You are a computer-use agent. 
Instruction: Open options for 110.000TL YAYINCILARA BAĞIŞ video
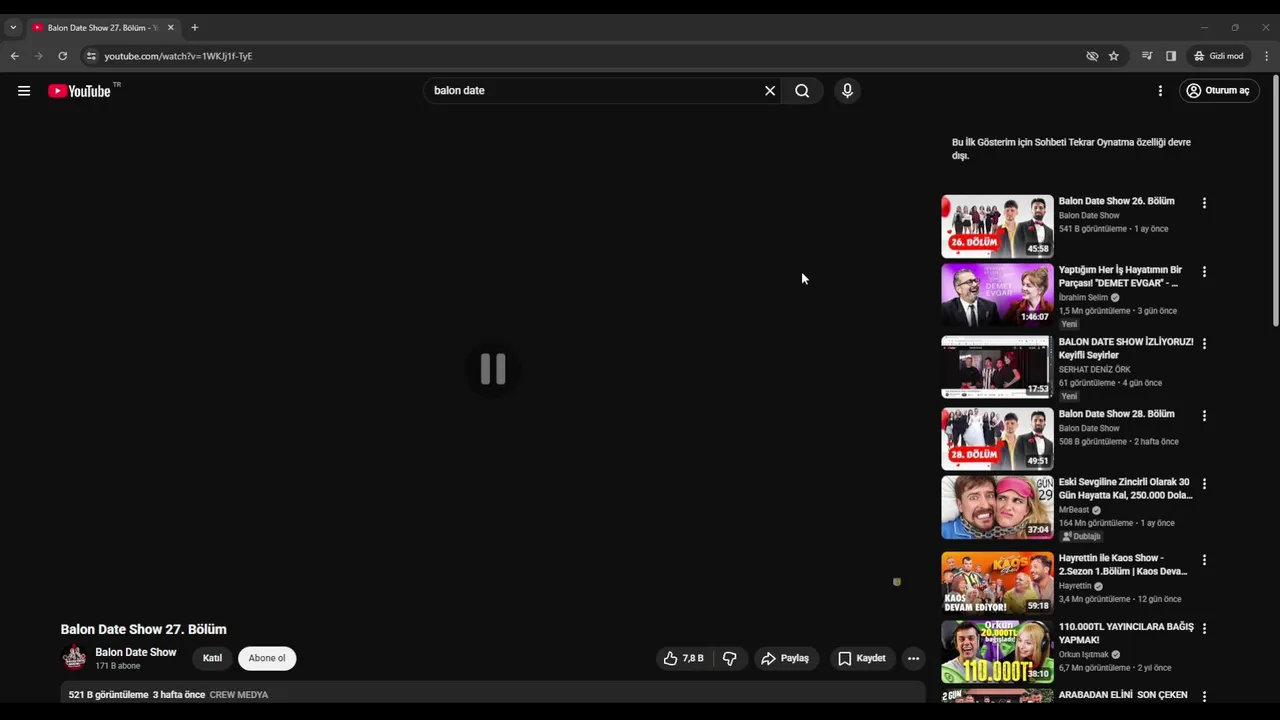tap(1204, 629)
